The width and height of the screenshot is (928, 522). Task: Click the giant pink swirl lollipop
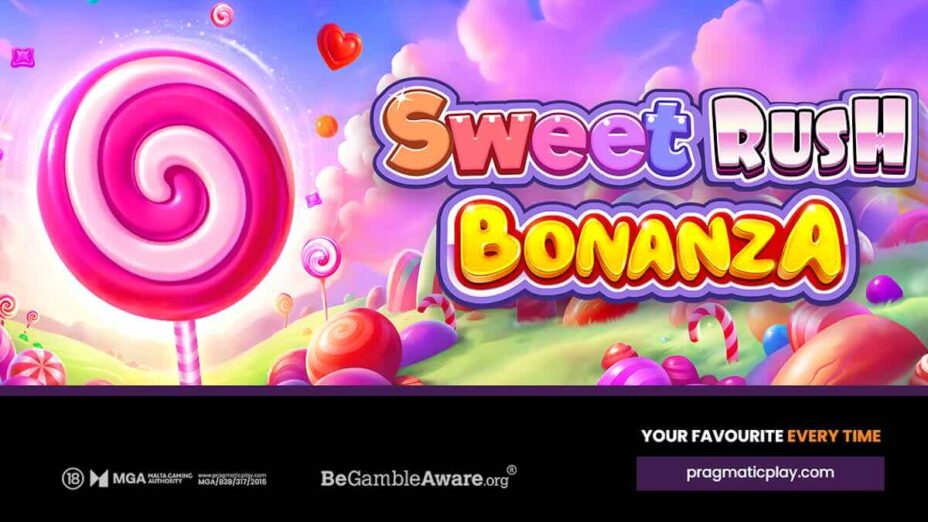click(x=165, y=185)
